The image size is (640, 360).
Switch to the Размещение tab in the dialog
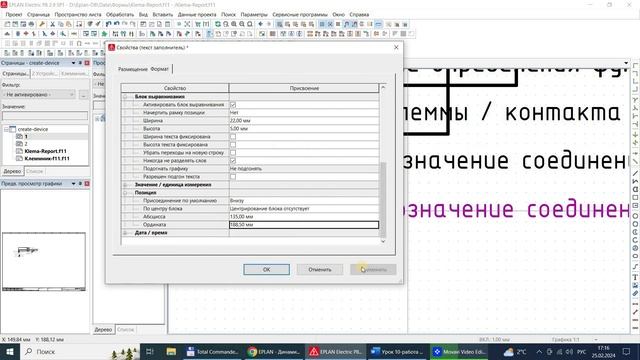(x=133, y=69)
